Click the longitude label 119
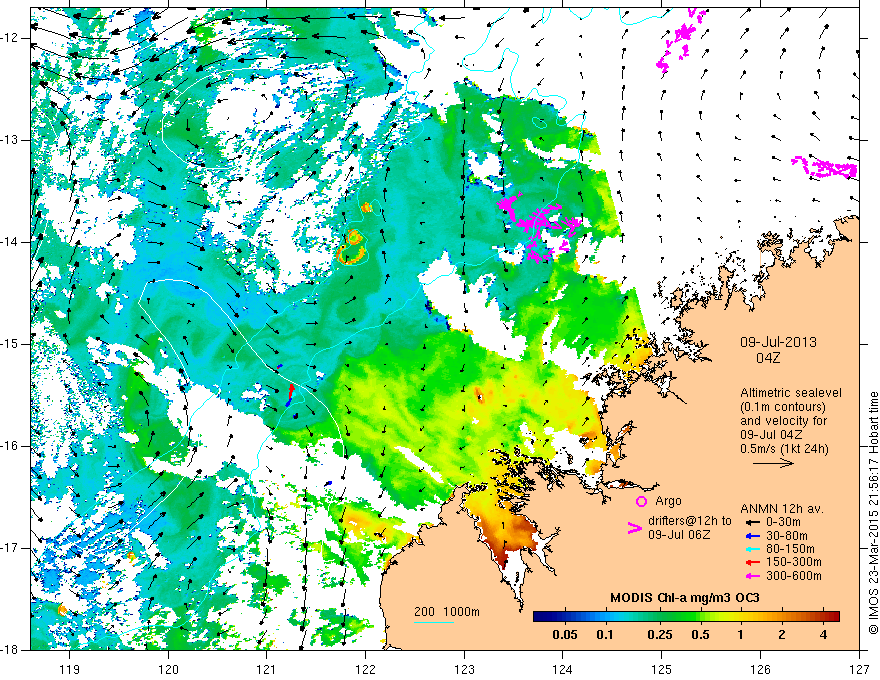The image size is (880, 680). click(x=69, y=669)
